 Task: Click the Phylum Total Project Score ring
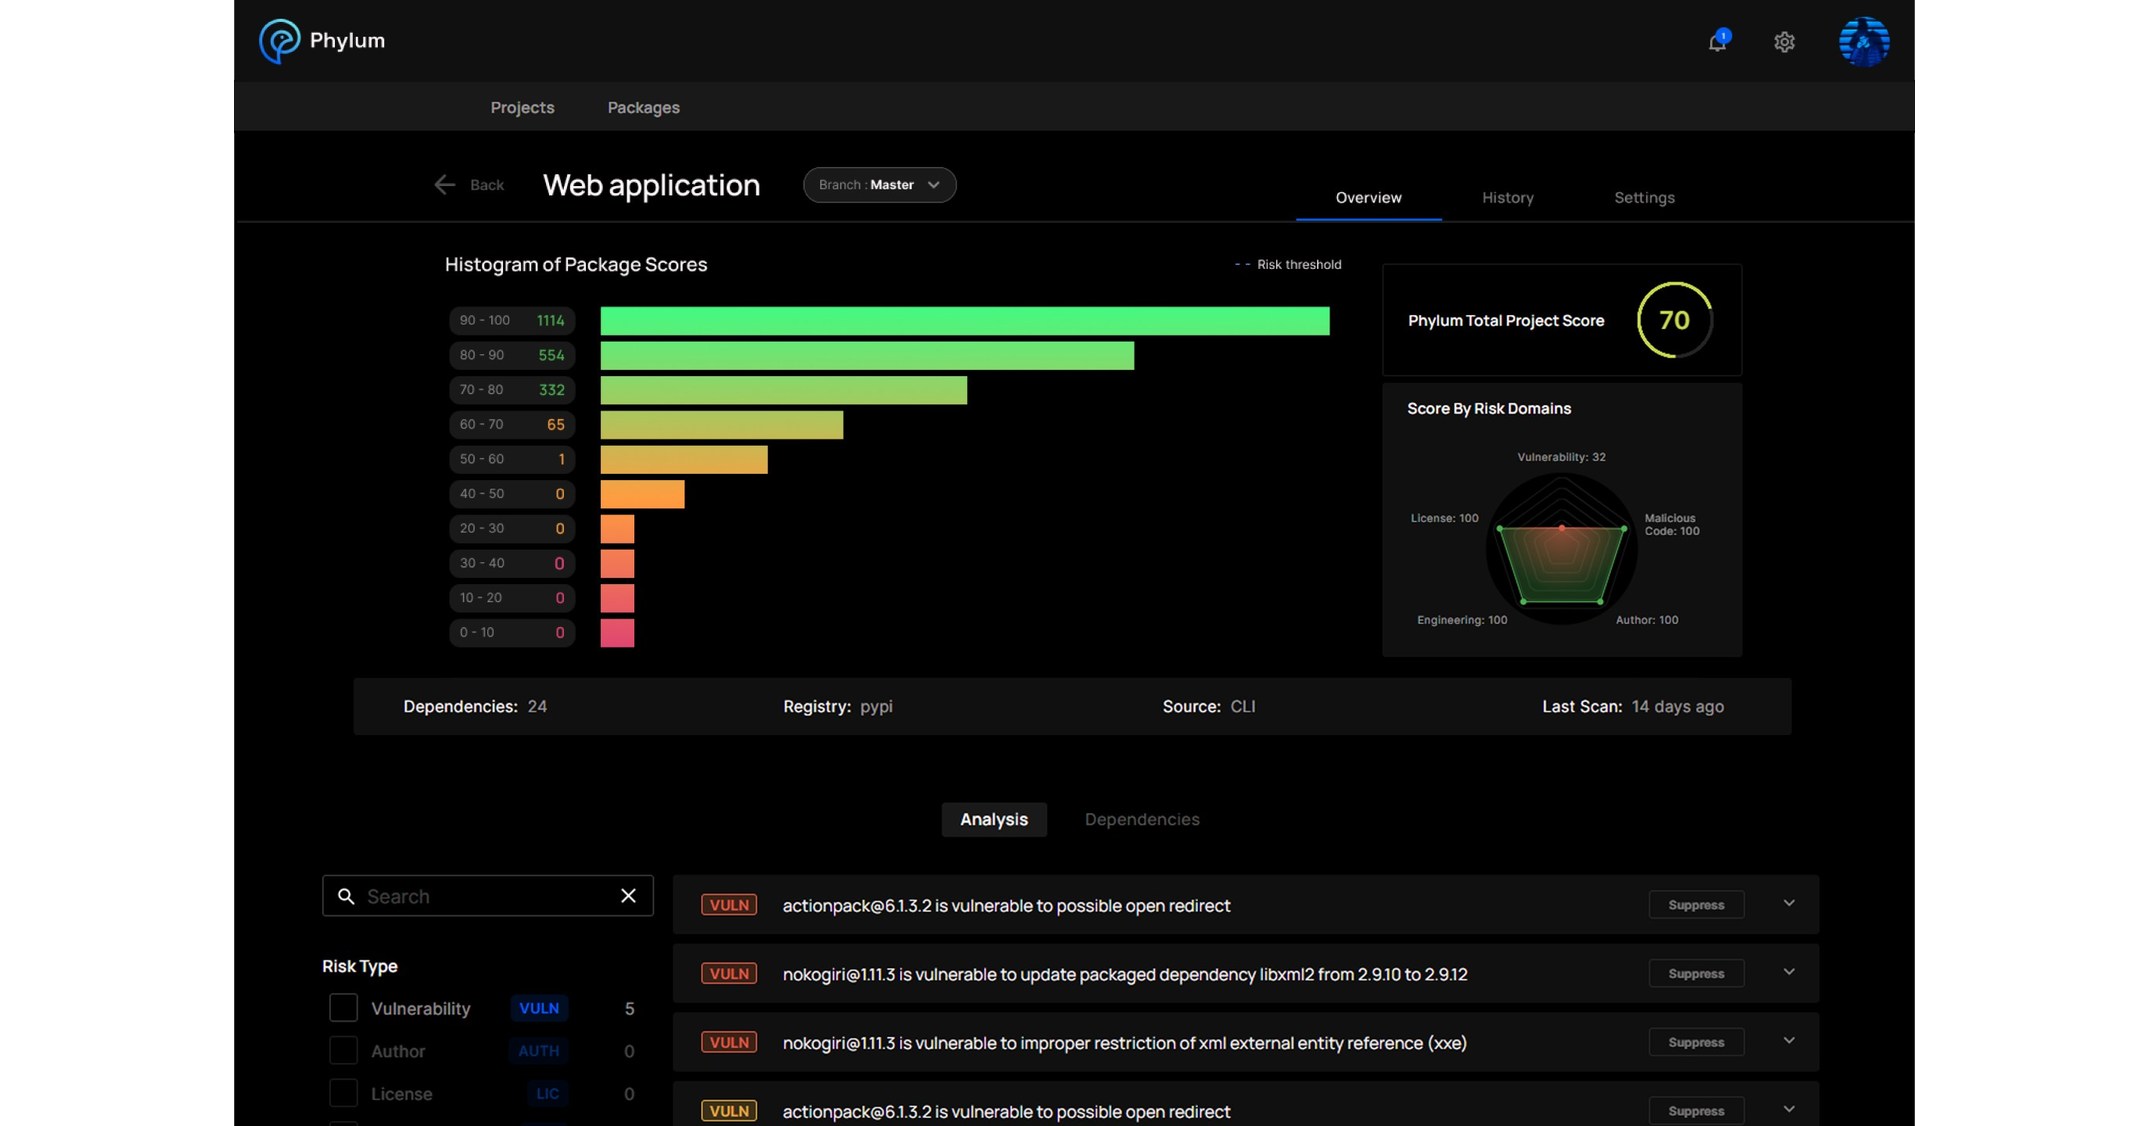(1674, 320)
